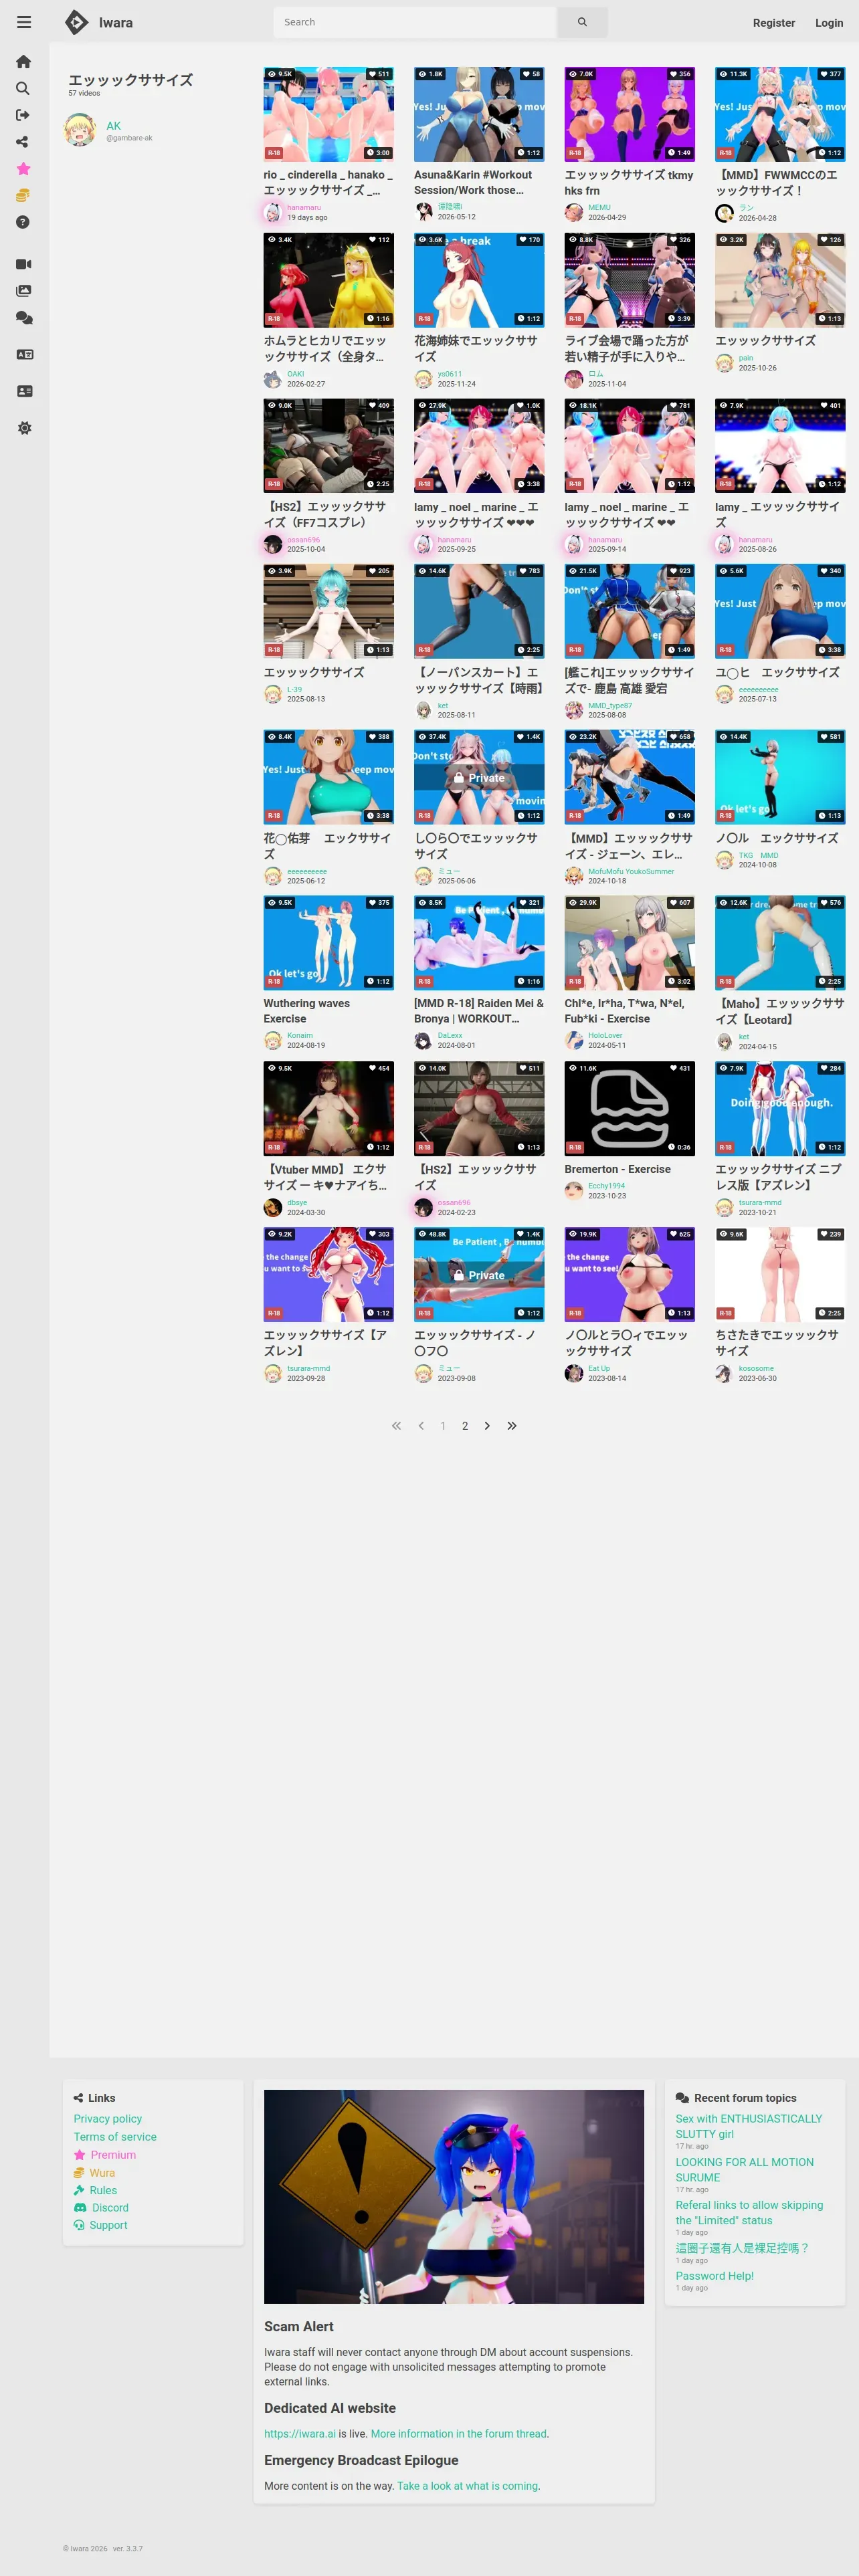The height and width of the screenshot is (2576, 859).
Task: Open forum topic 'Referal links to allow skipping'
Action: (749, 2213)
